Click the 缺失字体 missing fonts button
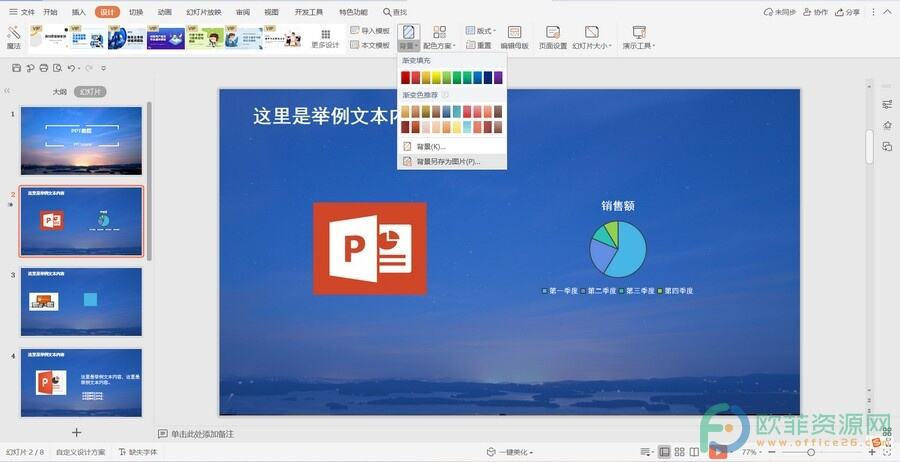Viewport: 900px width, 462px height. click(138, 452)
